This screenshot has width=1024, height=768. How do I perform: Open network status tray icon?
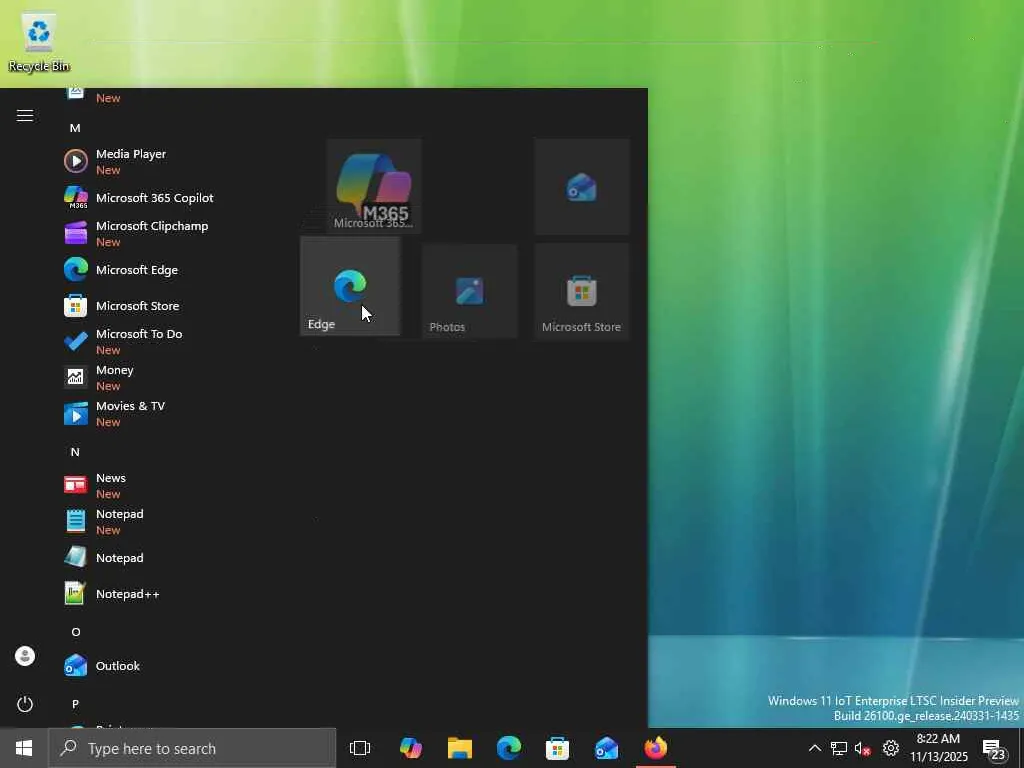pos(839,748)
